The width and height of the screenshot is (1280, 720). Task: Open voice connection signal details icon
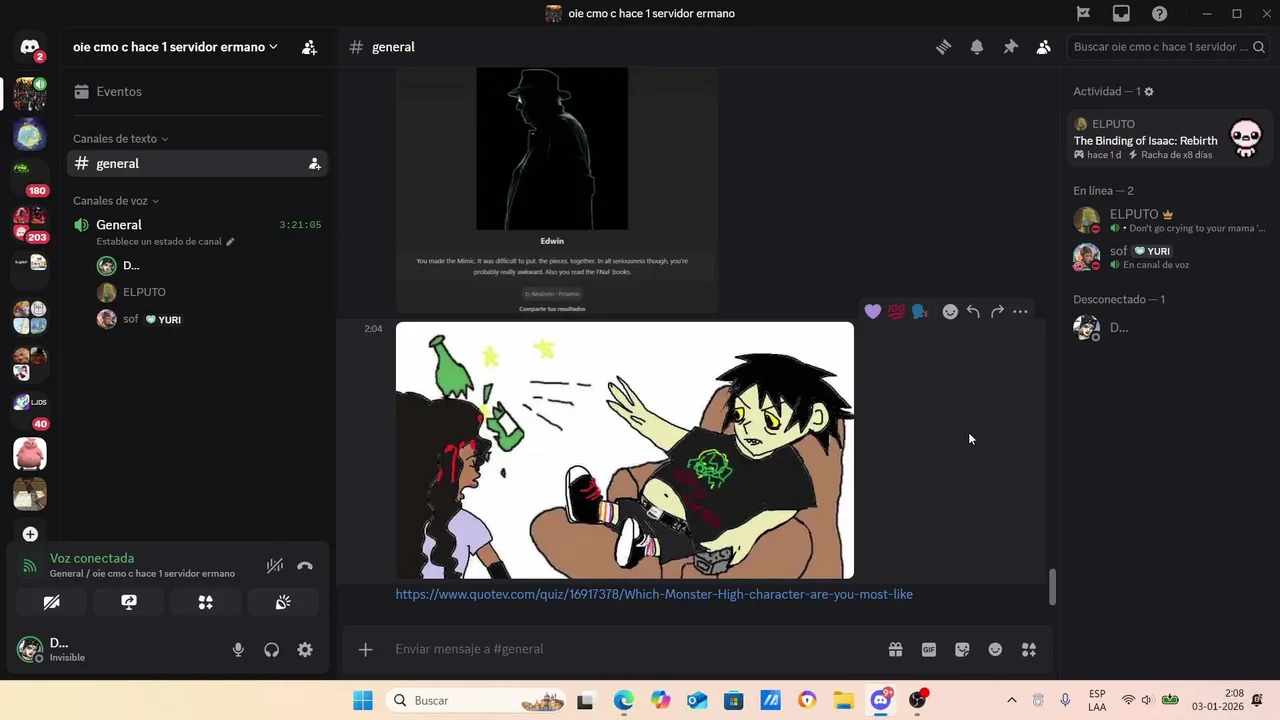tap(30, 565)
